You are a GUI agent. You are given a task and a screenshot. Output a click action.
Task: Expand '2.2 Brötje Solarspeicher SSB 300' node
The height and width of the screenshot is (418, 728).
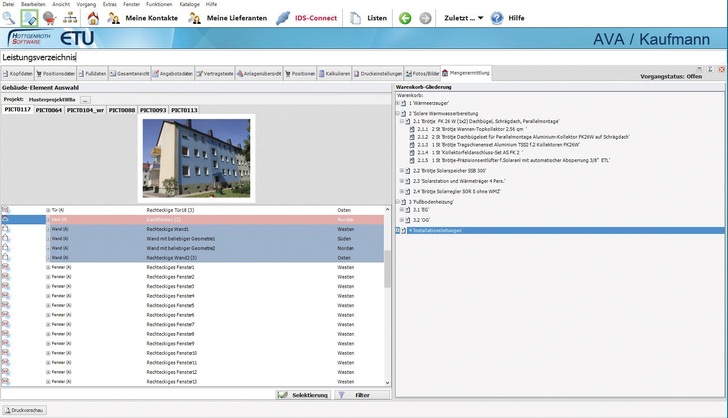point(403,171)
